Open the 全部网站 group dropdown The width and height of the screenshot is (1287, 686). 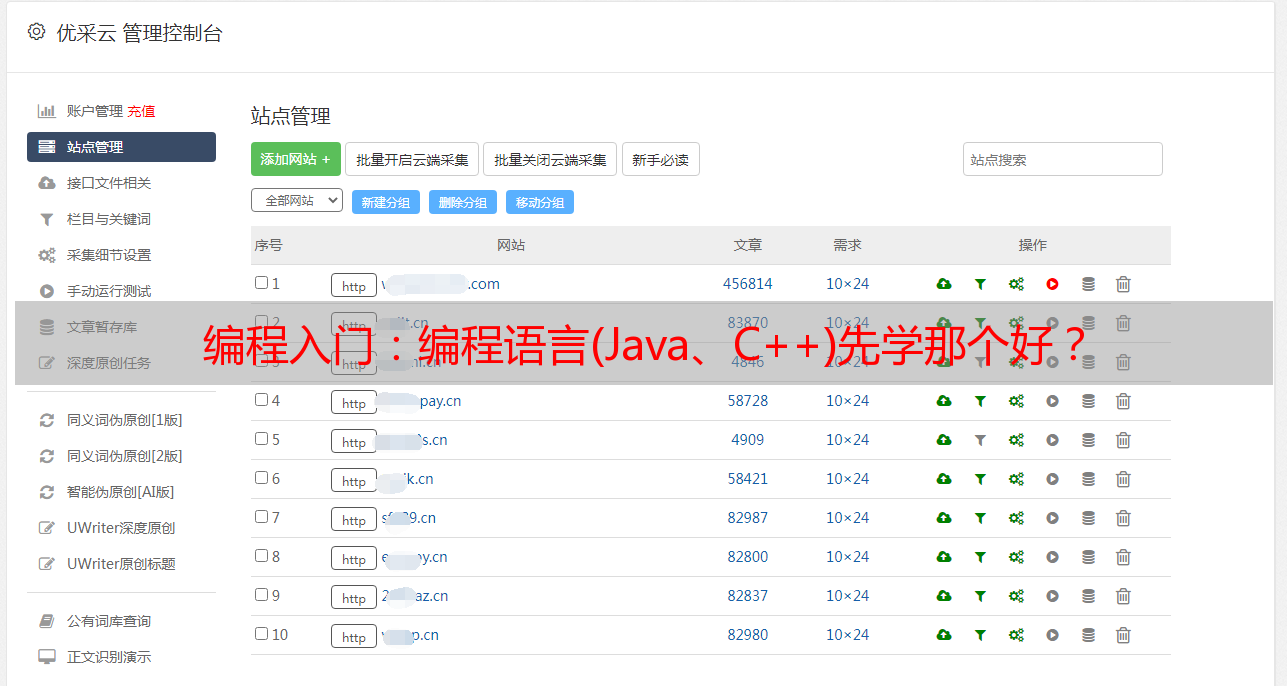tap(297, 201)
